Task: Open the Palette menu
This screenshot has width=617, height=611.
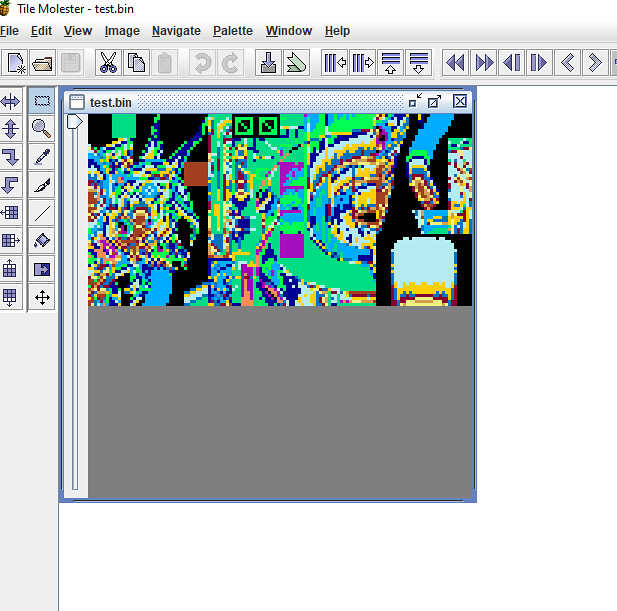Action: click(232, 31)
